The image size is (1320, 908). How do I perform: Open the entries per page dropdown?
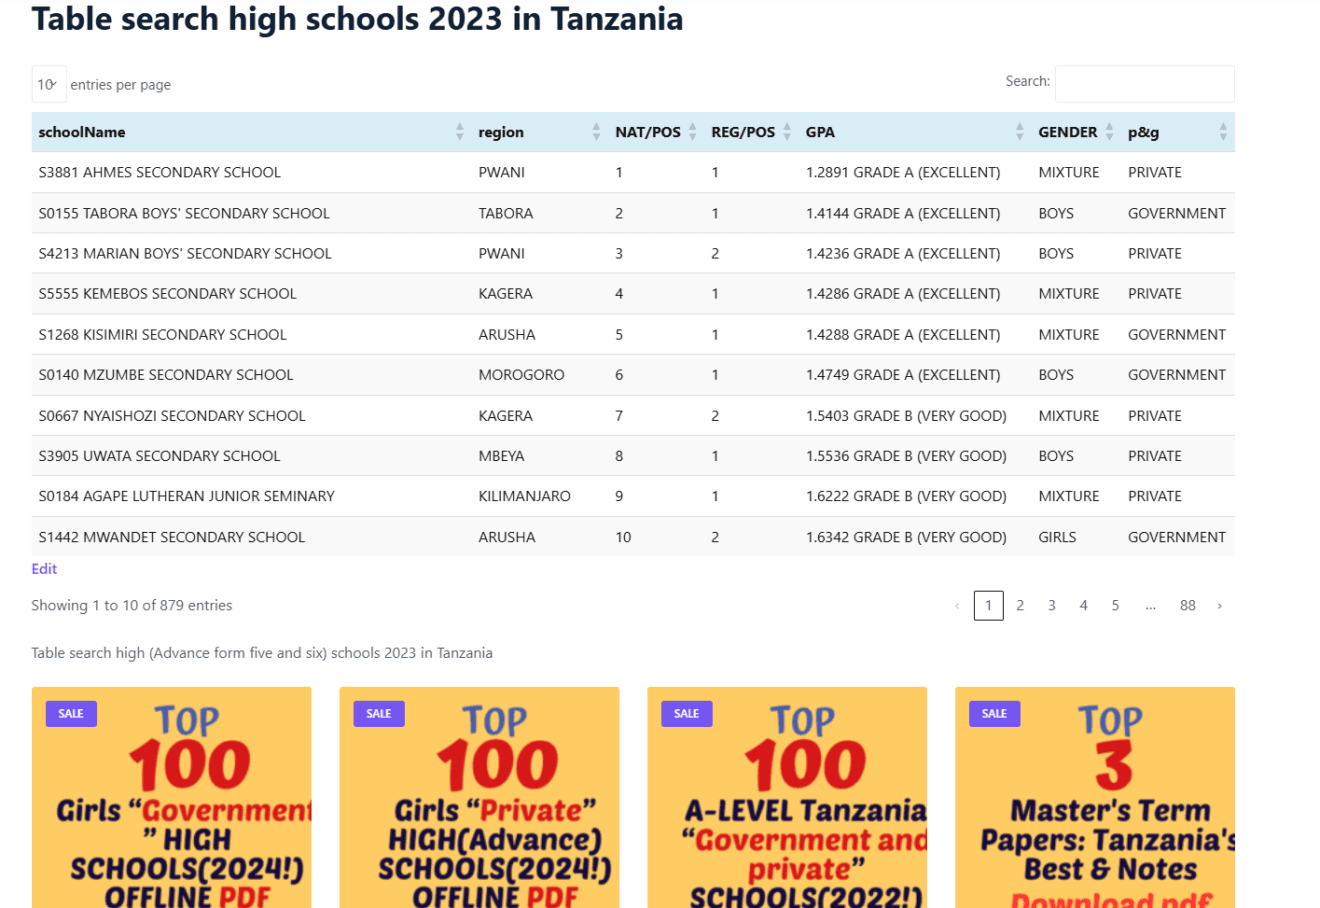point(49,84)
